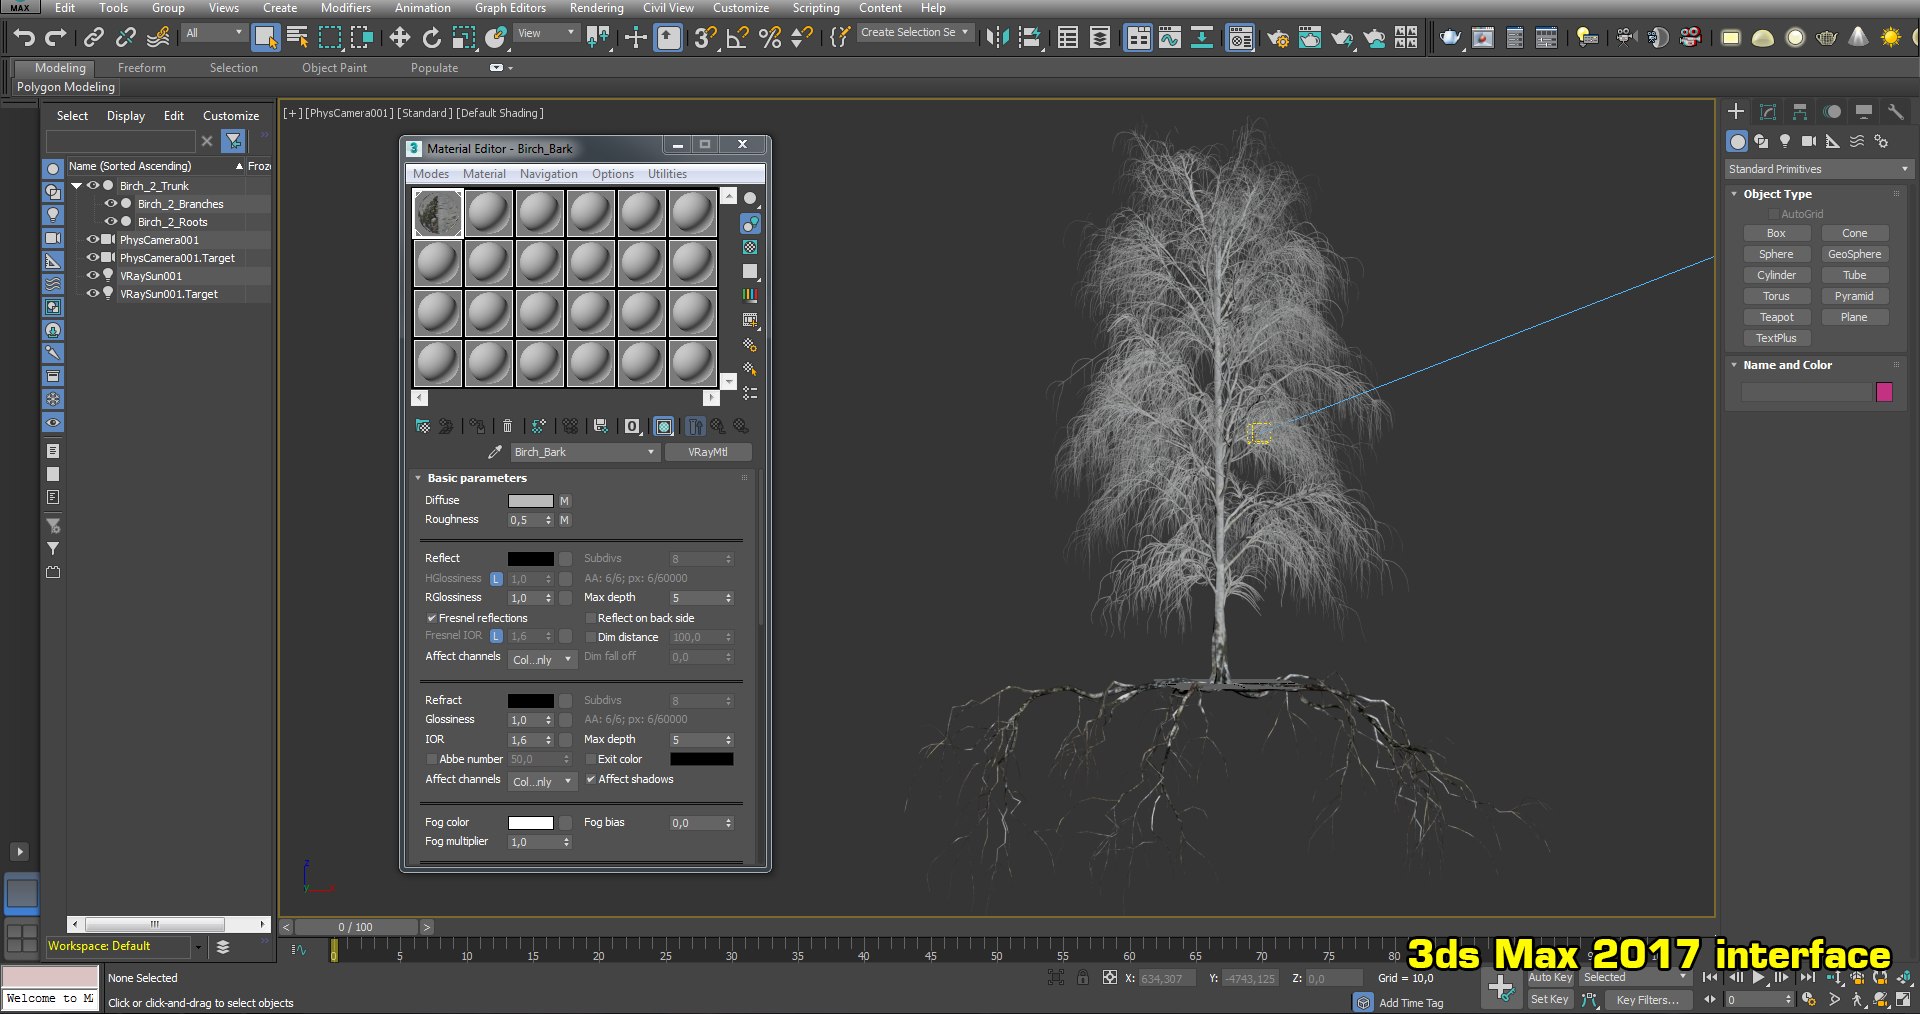Click the VRayMtl material type button
Image resolution: width=1920 pixels, height=1014 pixels.
708,452
